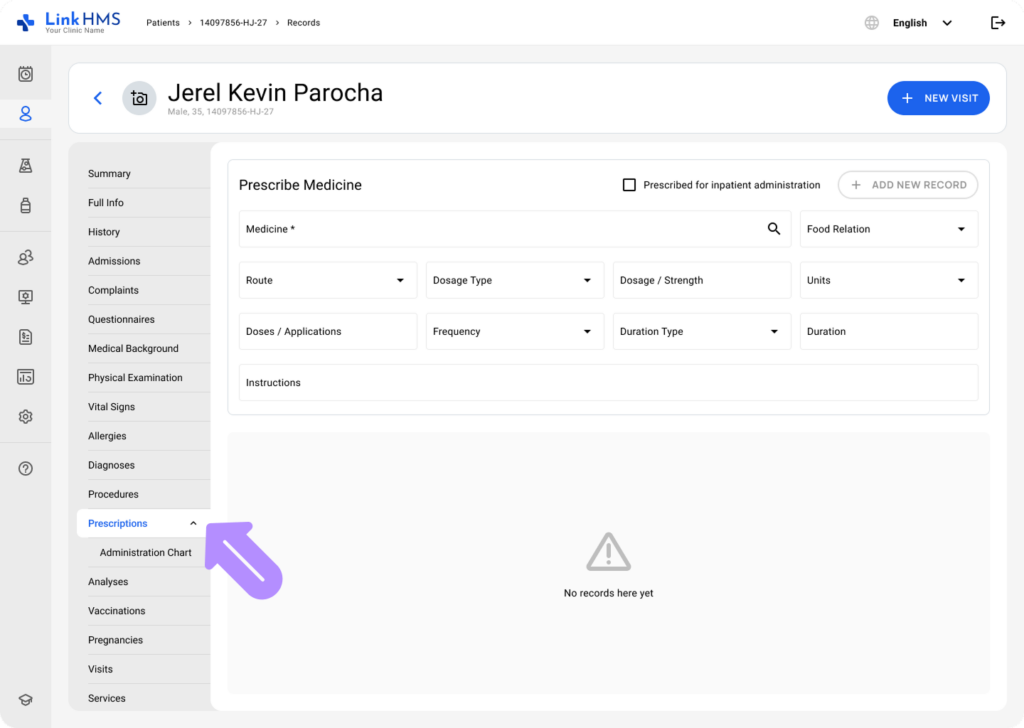The height and width of the screenshot is (728, 1024).
Task: Open the Food Relation dropdown
Action: coord(888,229)
